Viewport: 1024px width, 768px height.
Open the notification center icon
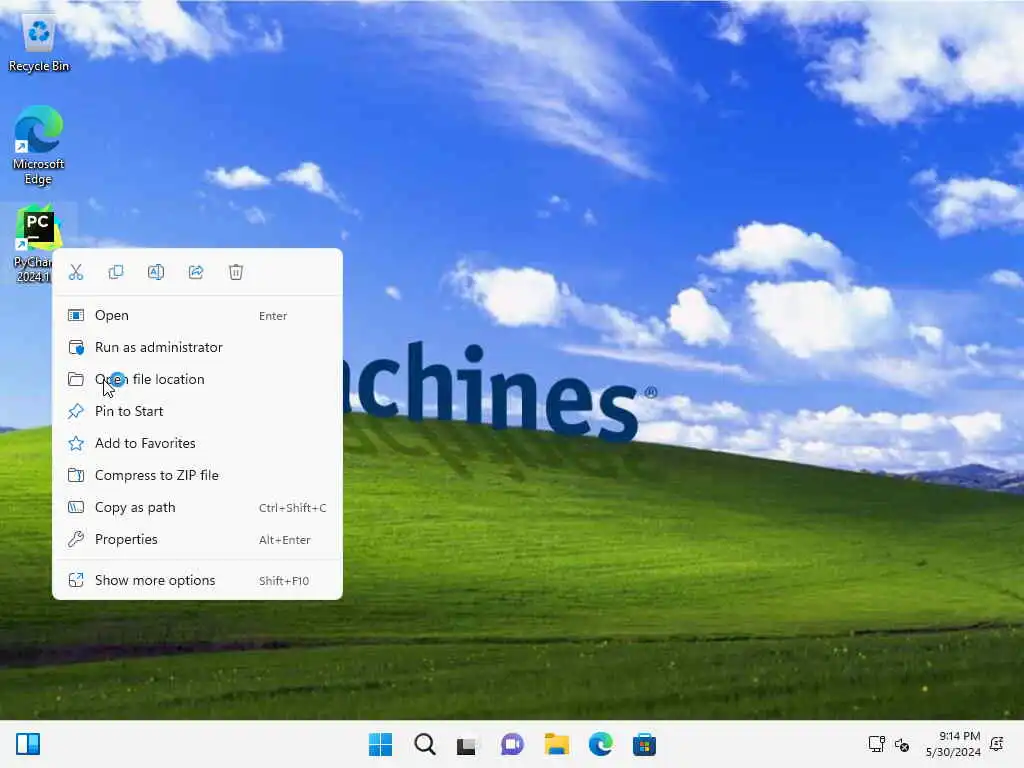click(x=997, y=744)
